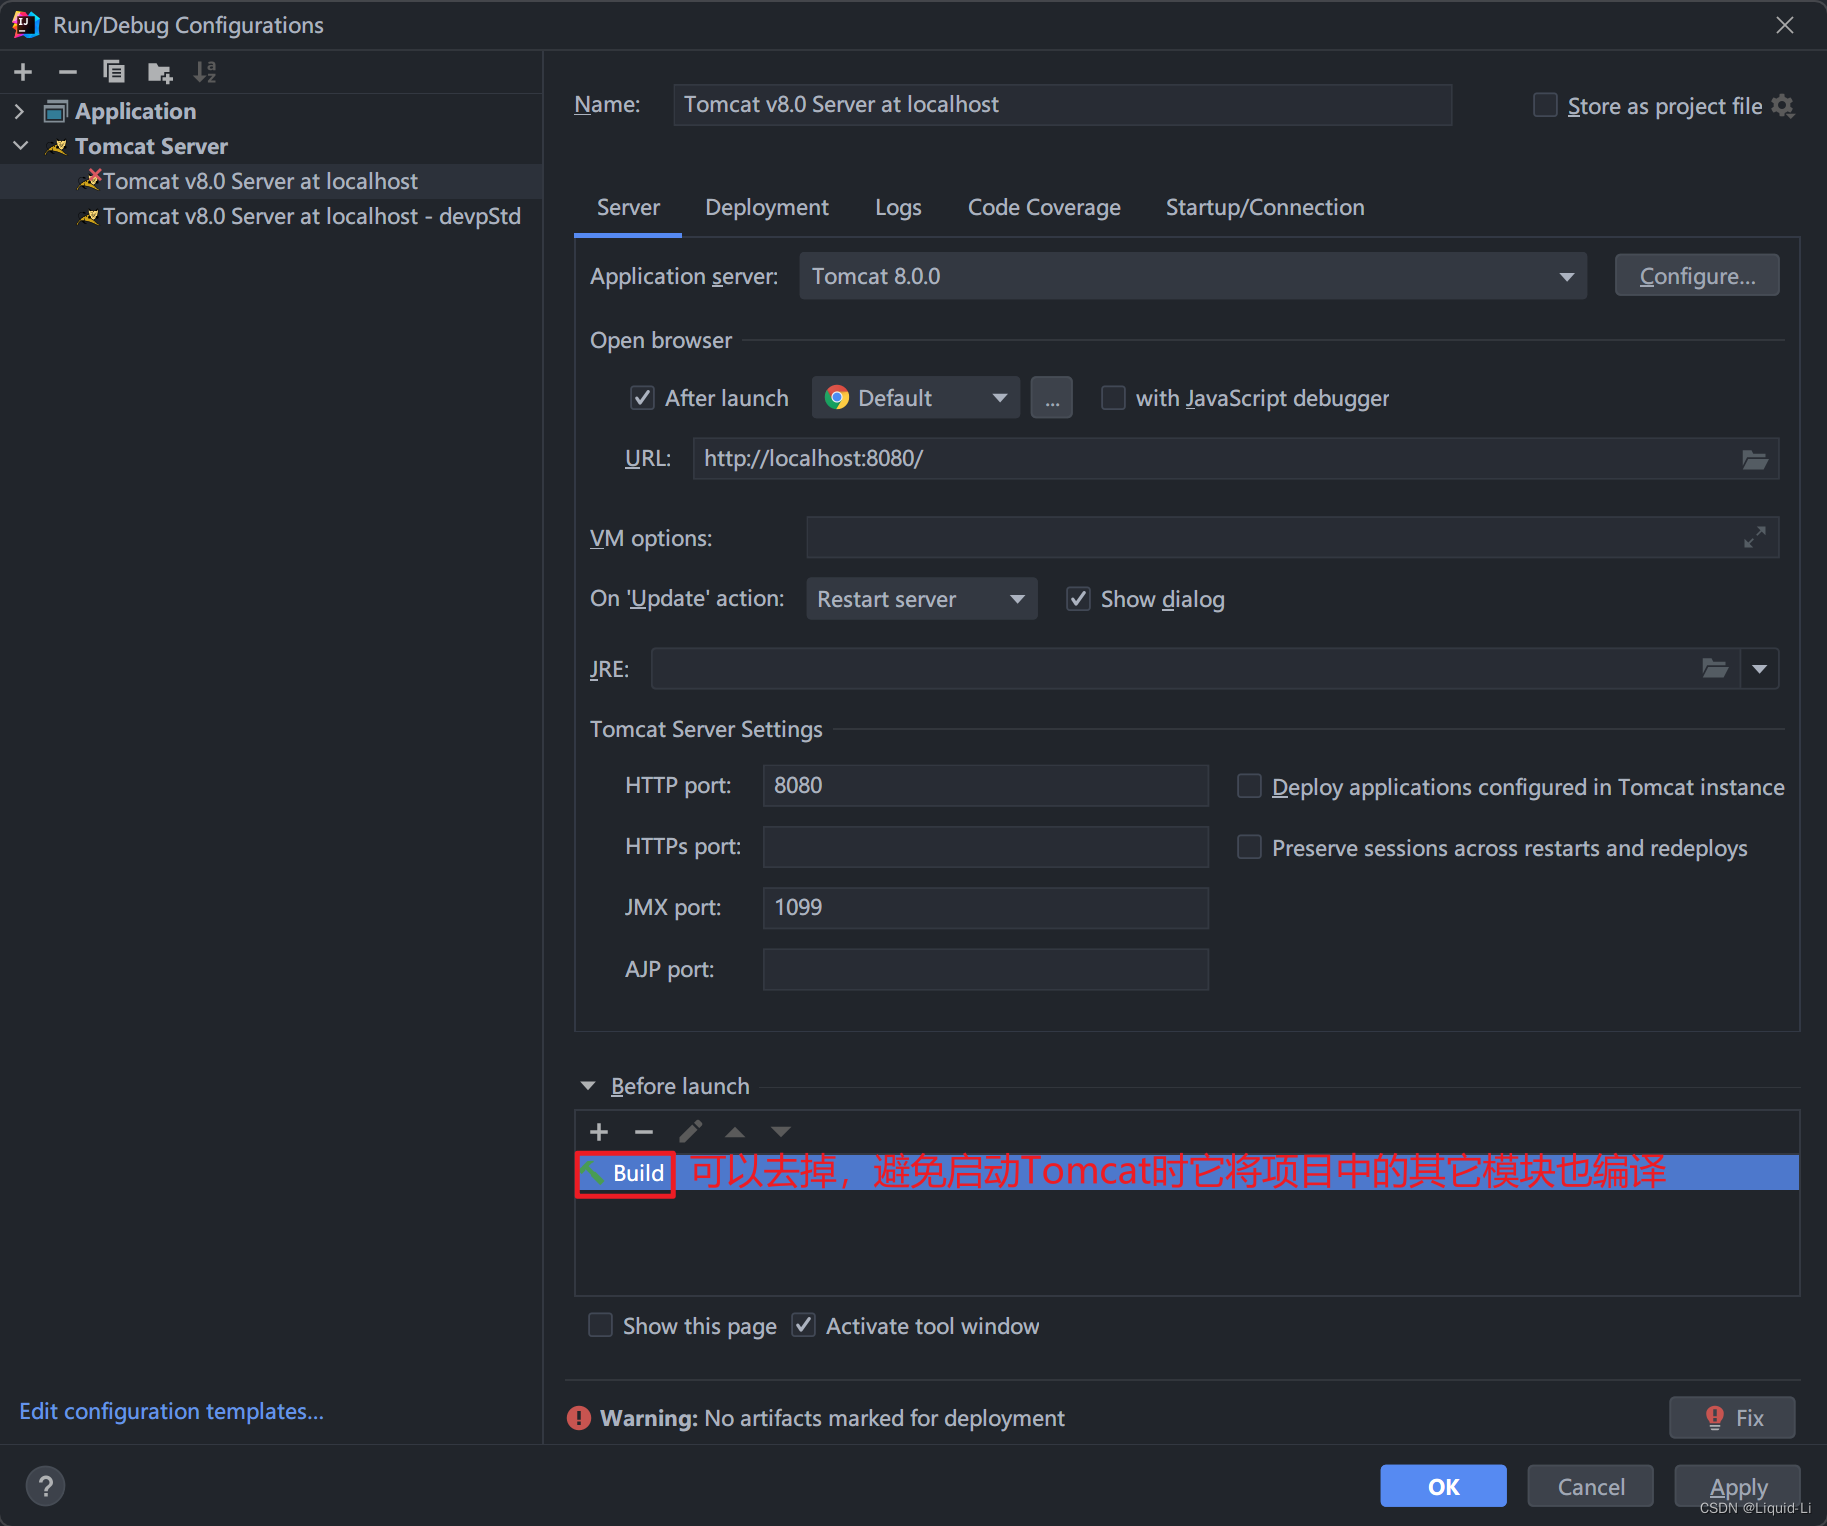Switch to the Deployment tab
The image size is (1827, 1526).
767,207
